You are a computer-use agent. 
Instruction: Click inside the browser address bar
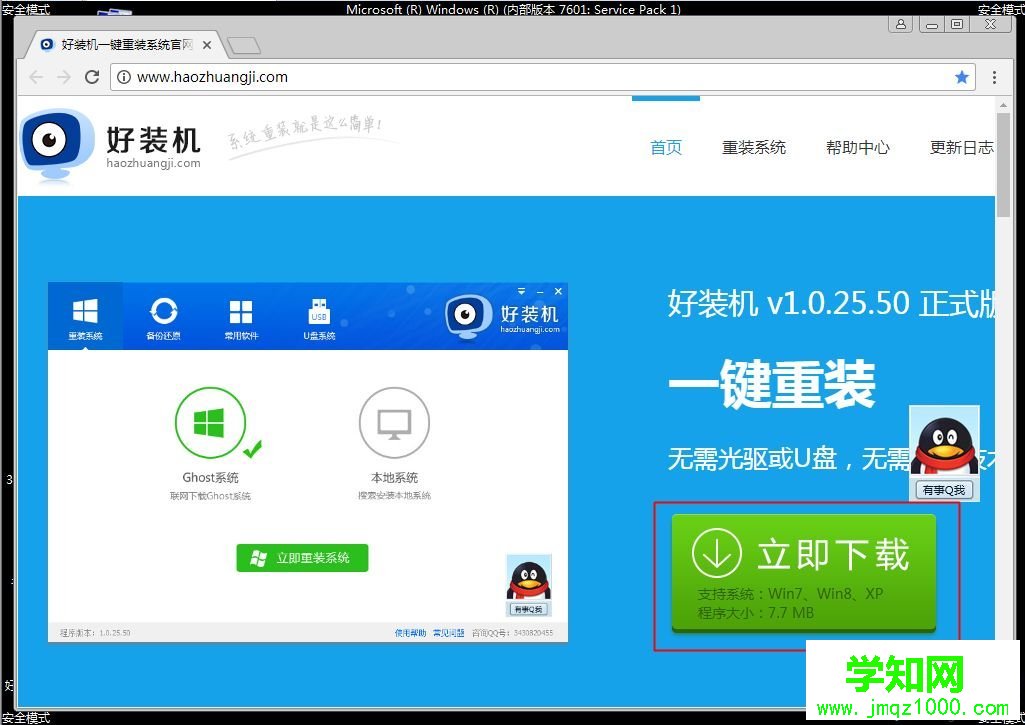[400, 76]
